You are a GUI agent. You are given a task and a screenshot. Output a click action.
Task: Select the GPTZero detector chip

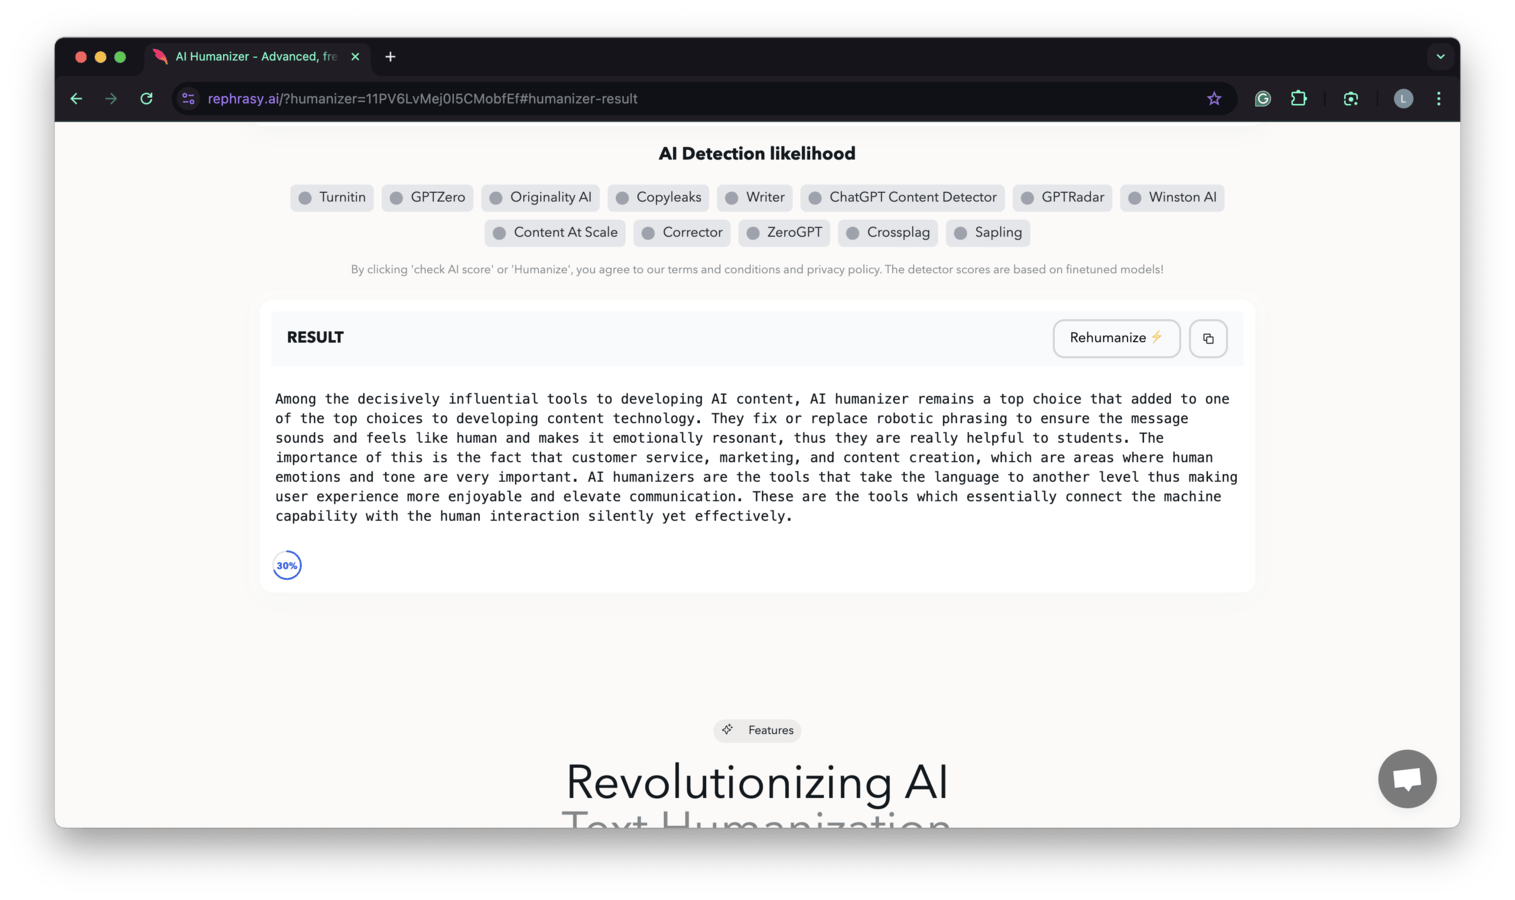coord(427,197)
